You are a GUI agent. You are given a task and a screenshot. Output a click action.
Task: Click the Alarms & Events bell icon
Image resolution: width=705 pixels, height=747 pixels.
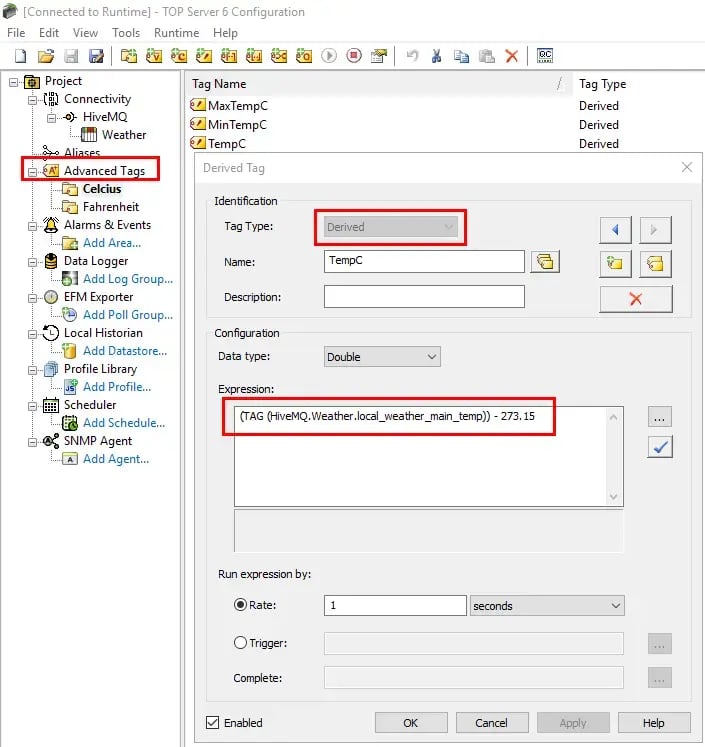pos(51,224)
